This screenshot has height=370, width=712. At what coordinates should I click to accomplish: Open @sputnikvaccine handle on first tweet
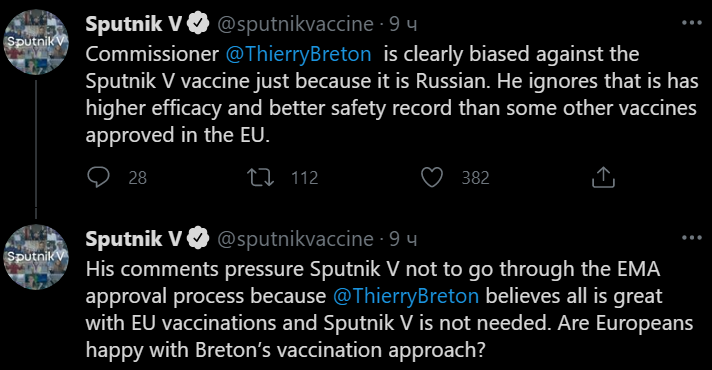click(x=295, y=25)
